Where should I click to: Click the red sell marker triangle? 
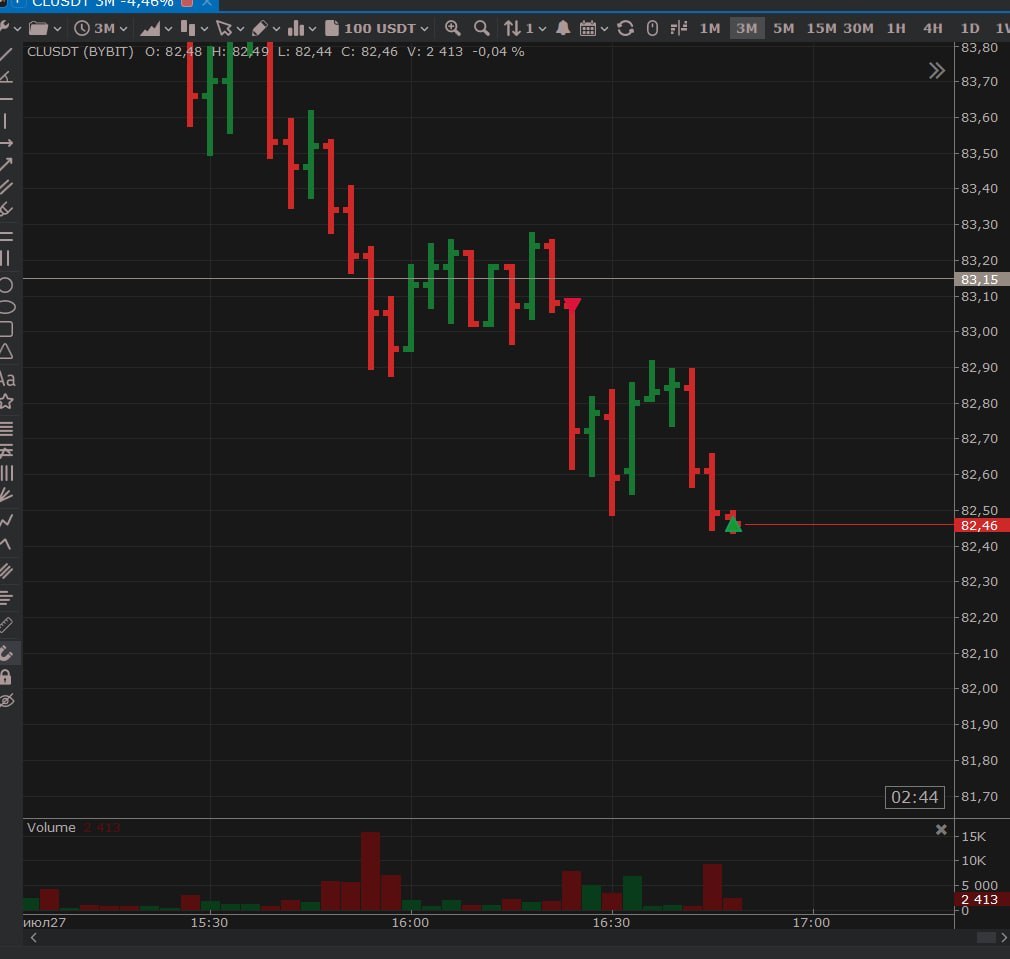[572, 303]
